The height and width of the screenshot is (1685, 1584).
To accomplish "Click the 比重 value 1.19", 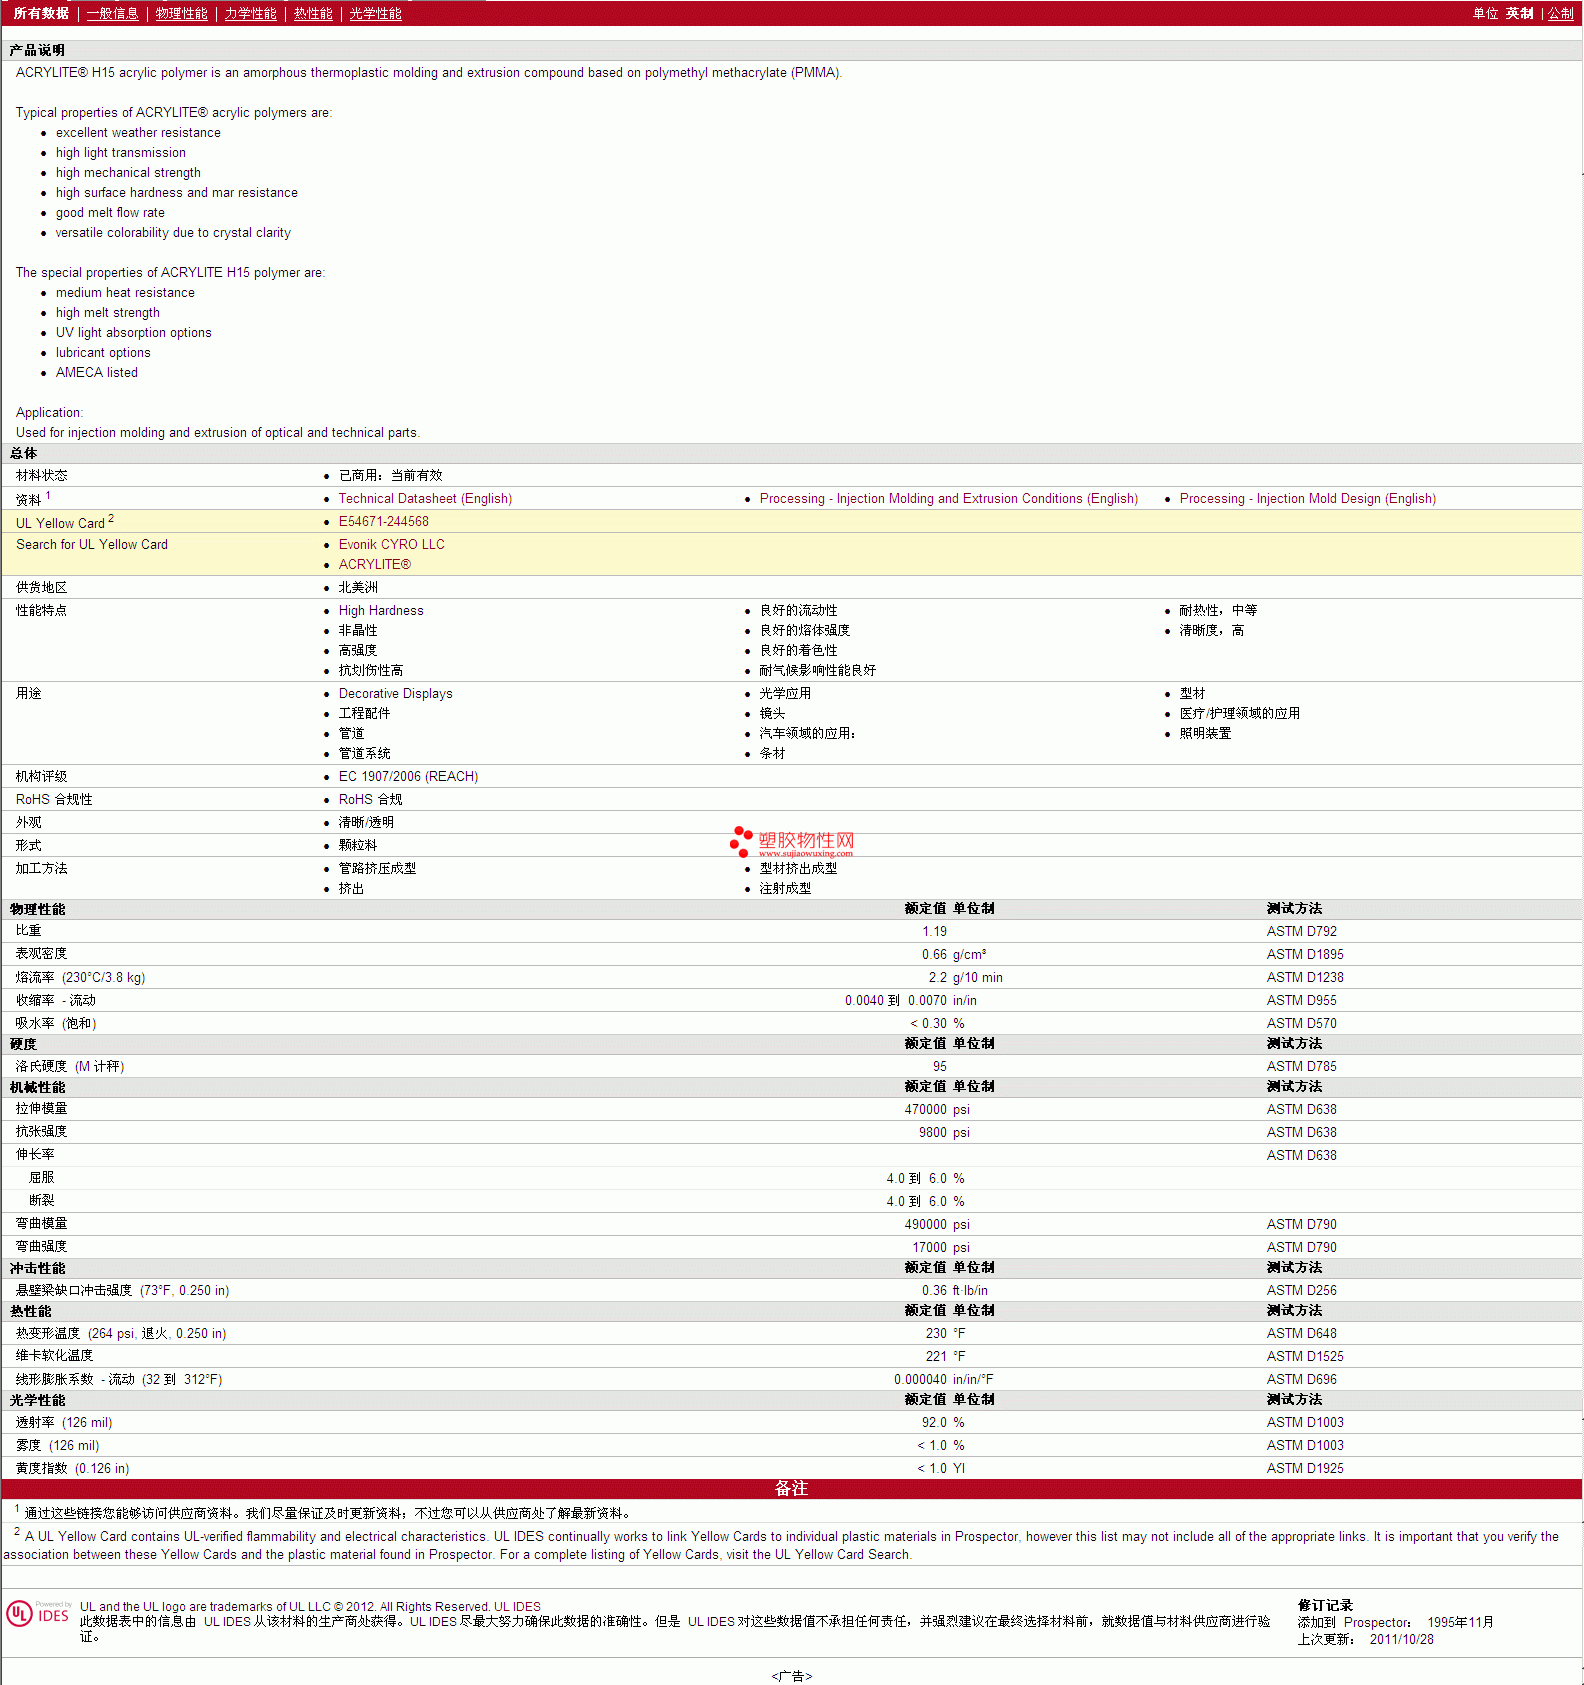I will click(x=934, y=931).
